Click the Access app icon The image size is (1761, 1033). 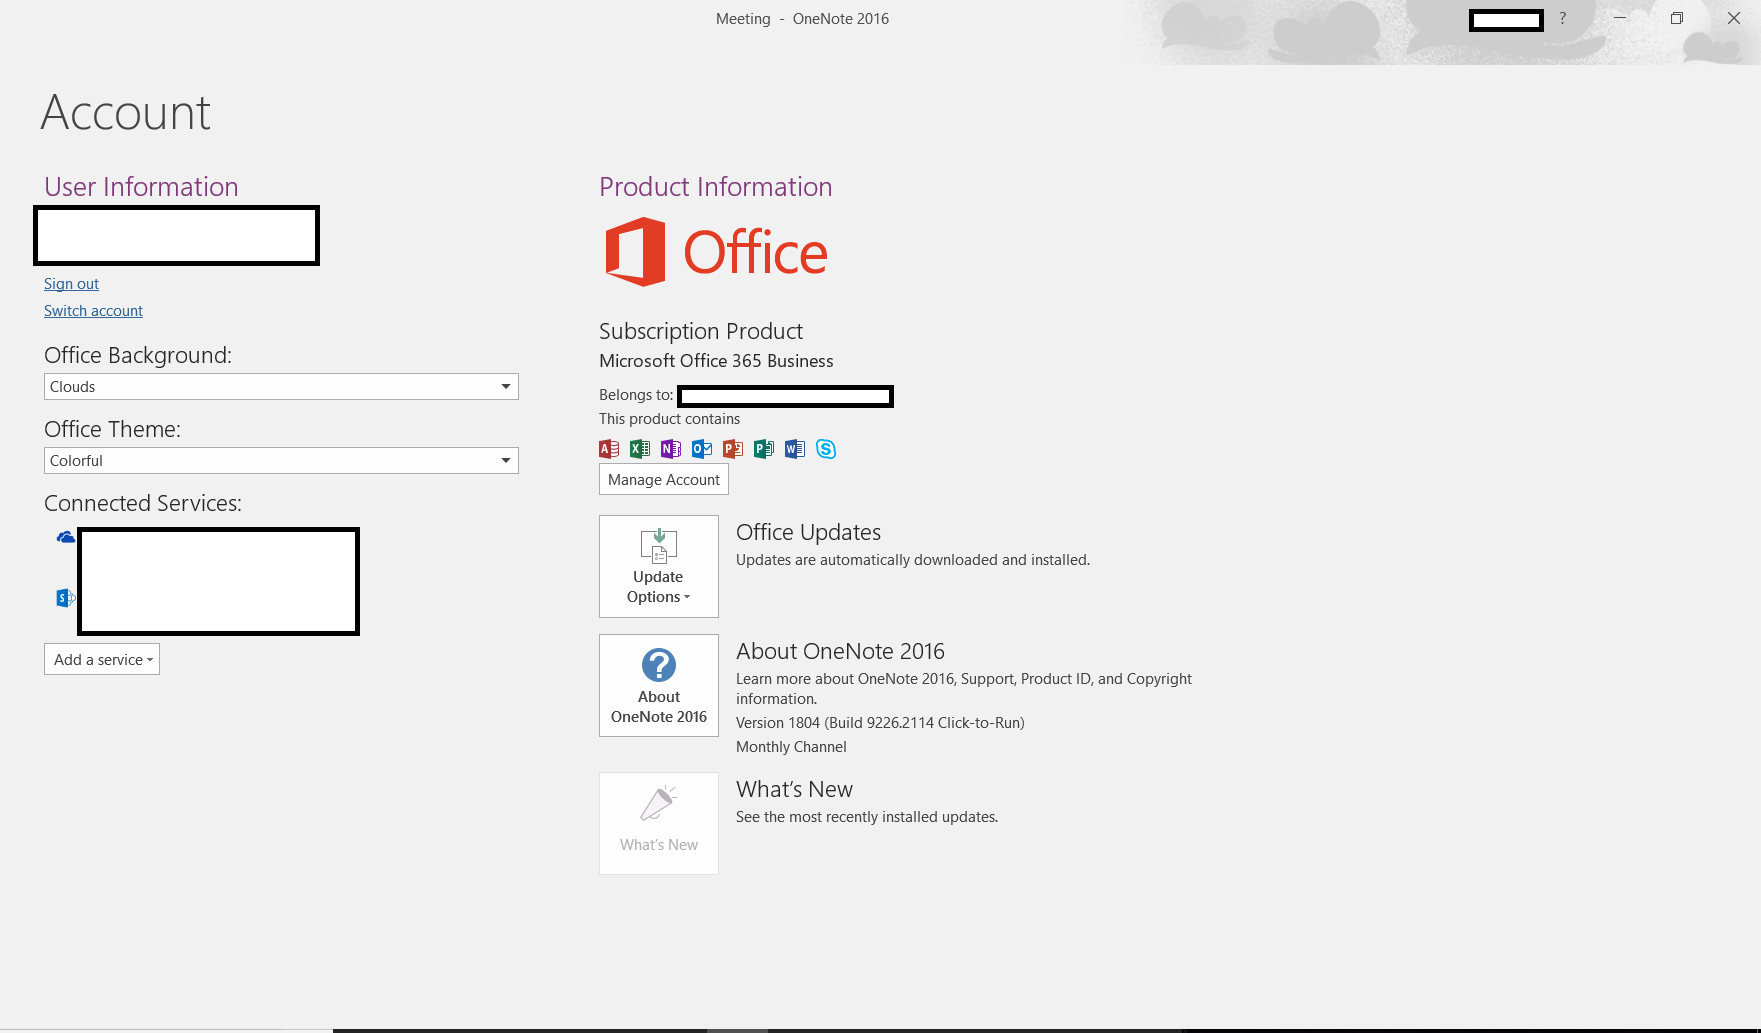pyautogui.click(x=609, y=449)
